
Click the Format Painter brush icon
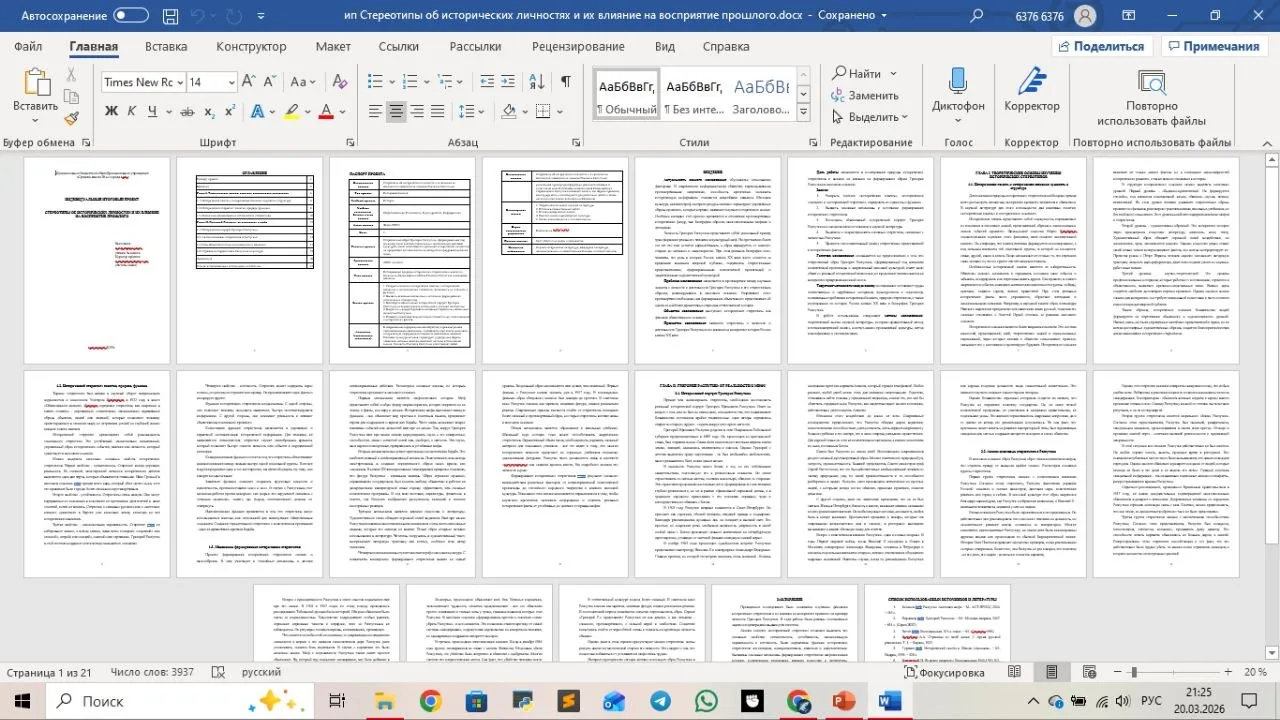71,119
